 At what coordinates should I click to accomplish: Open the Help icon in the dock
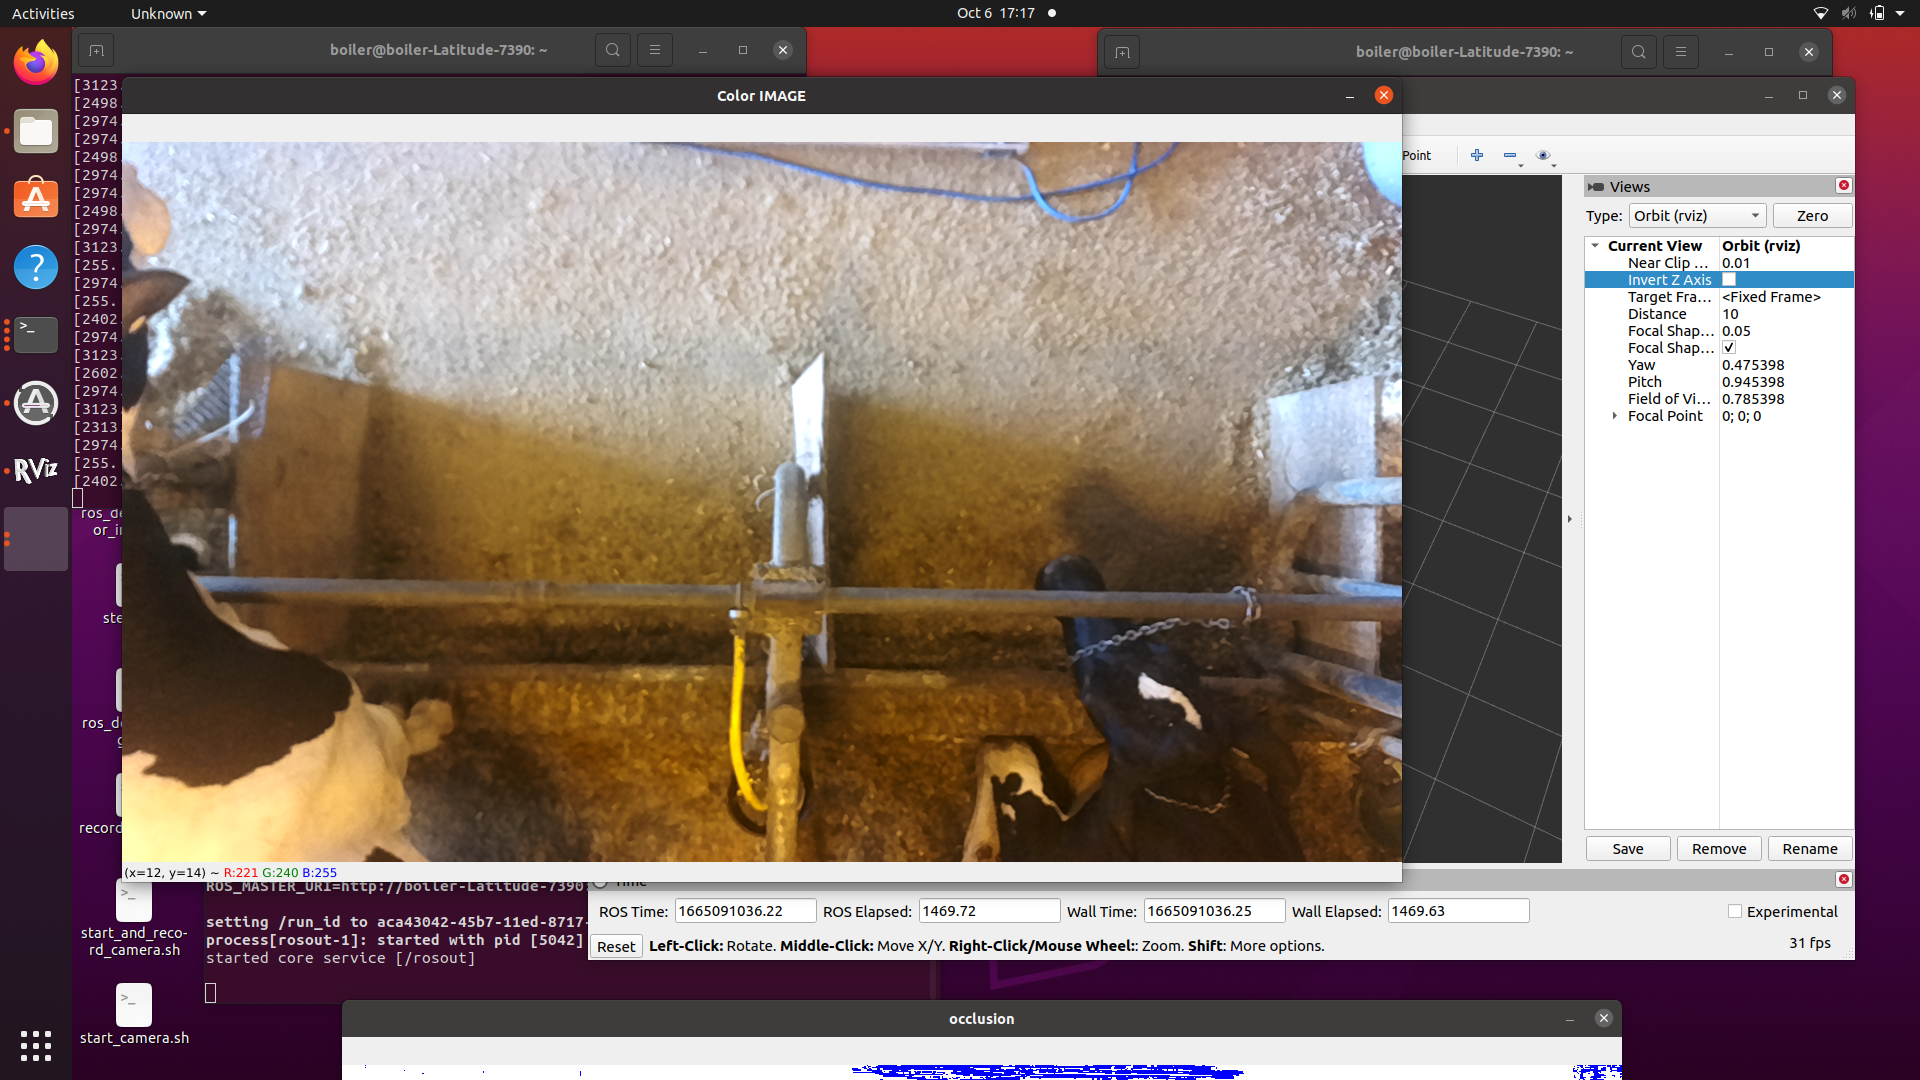coord(36,267)
